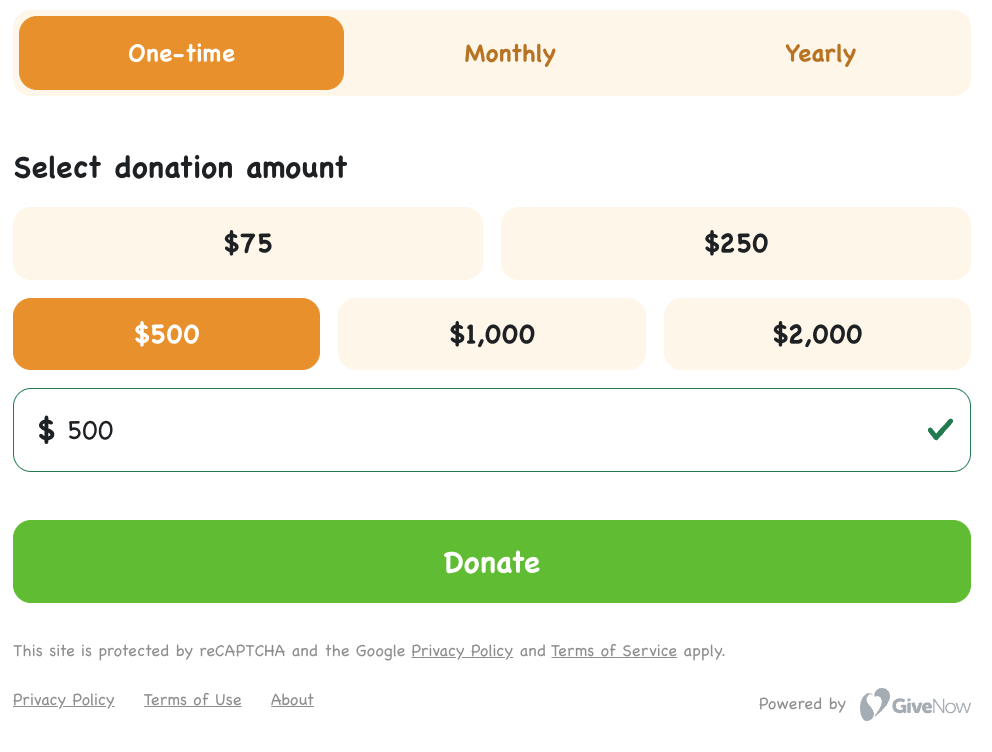Image resolution: width=992 pixels, height=752 pixels.
Task: Pick the $75 donation amount
Action: pyautogui.click(x=248, y=243)
